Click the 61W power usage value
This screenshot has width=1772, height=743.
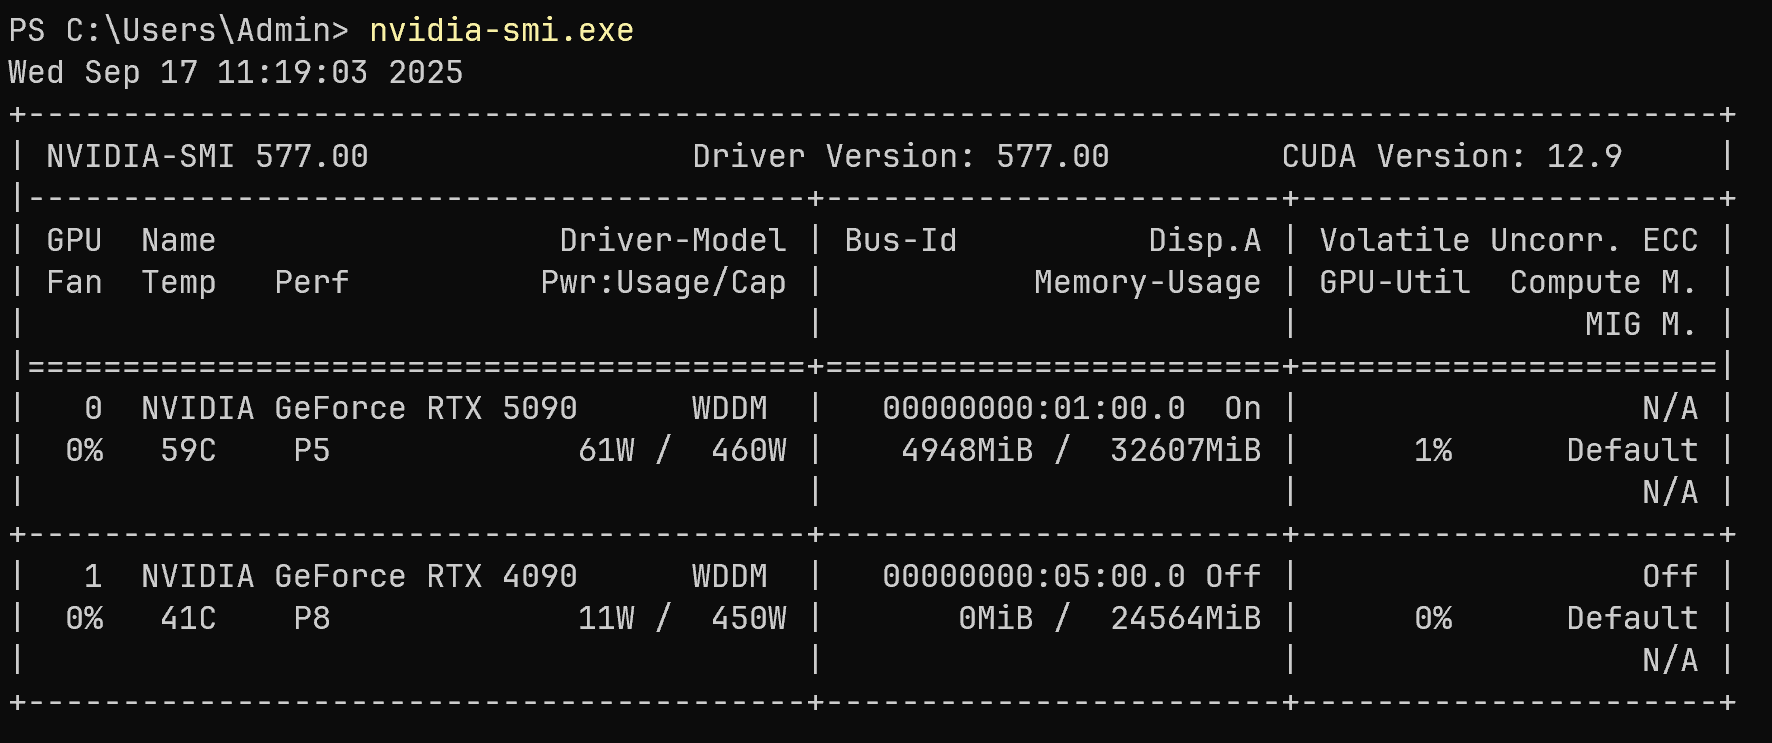(606, 450)
